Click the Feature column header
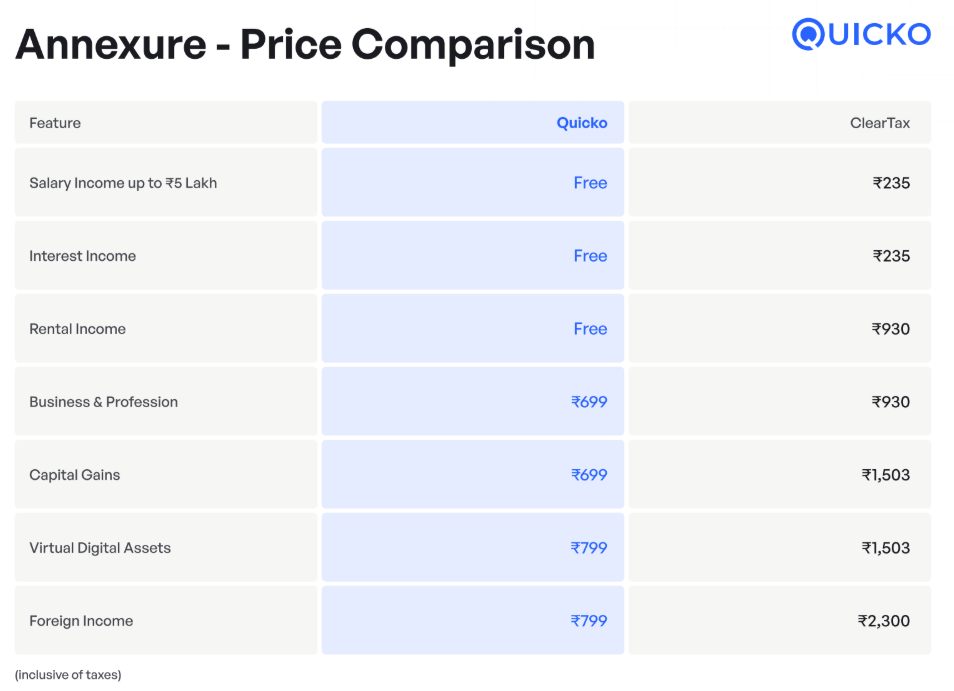954x691 pixels. coord(55,123)
